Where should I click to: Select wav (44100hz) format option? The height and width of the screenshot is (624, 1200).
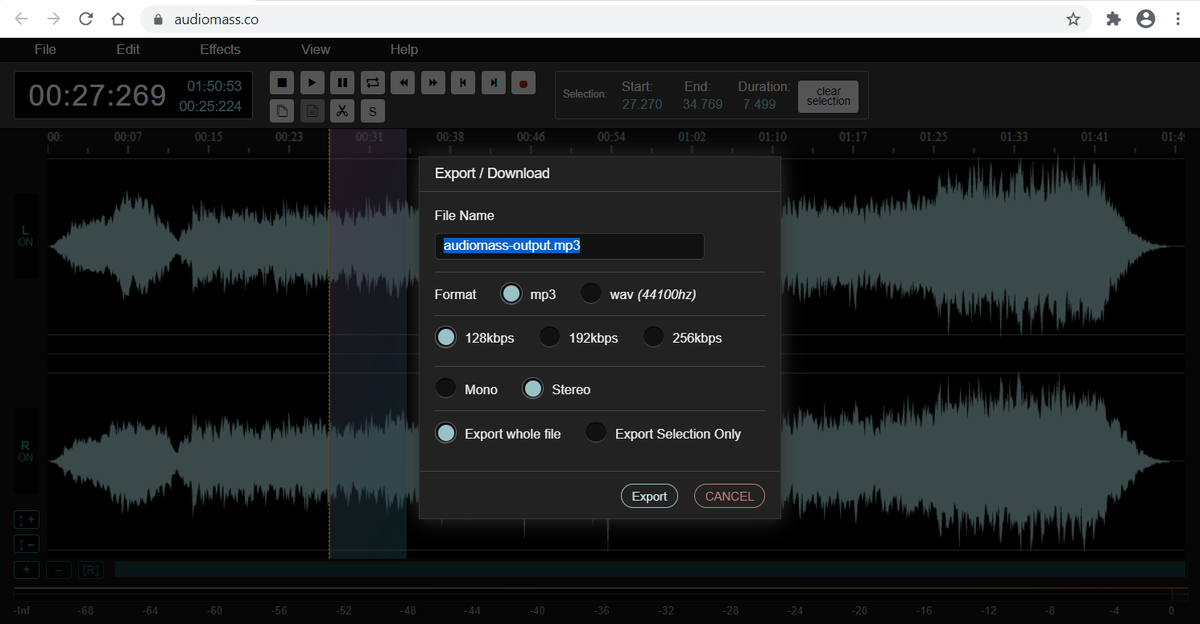click(x=591, y=294)
